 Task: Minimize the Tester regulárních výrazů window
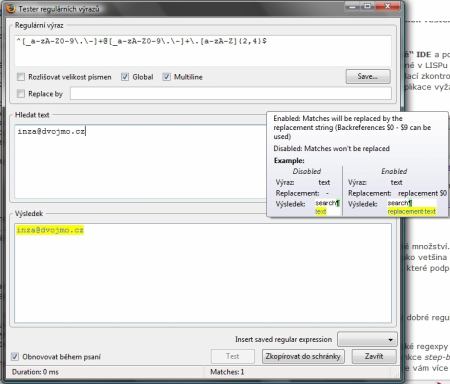[352, 6]
